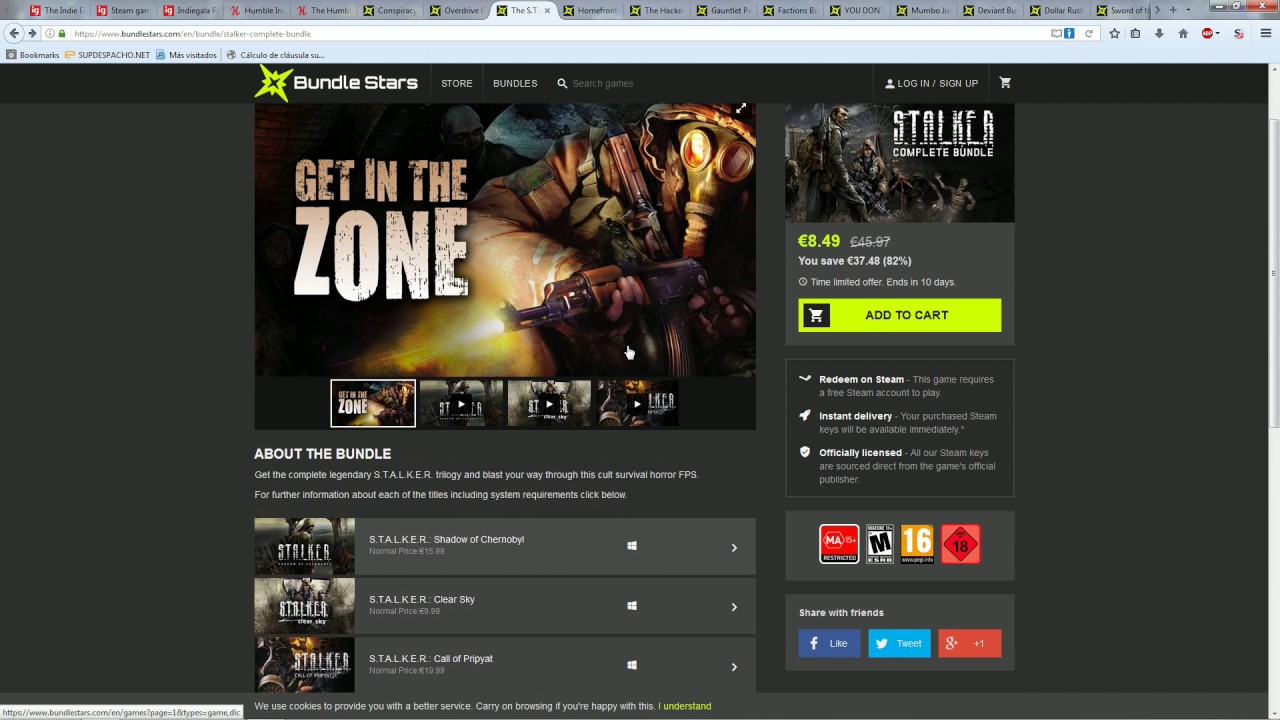The height and width of the screenshot is (720, 1280).
Task: Click Windows icon on Shadow of Chernobyl row
Action: (x=632, y=546)
